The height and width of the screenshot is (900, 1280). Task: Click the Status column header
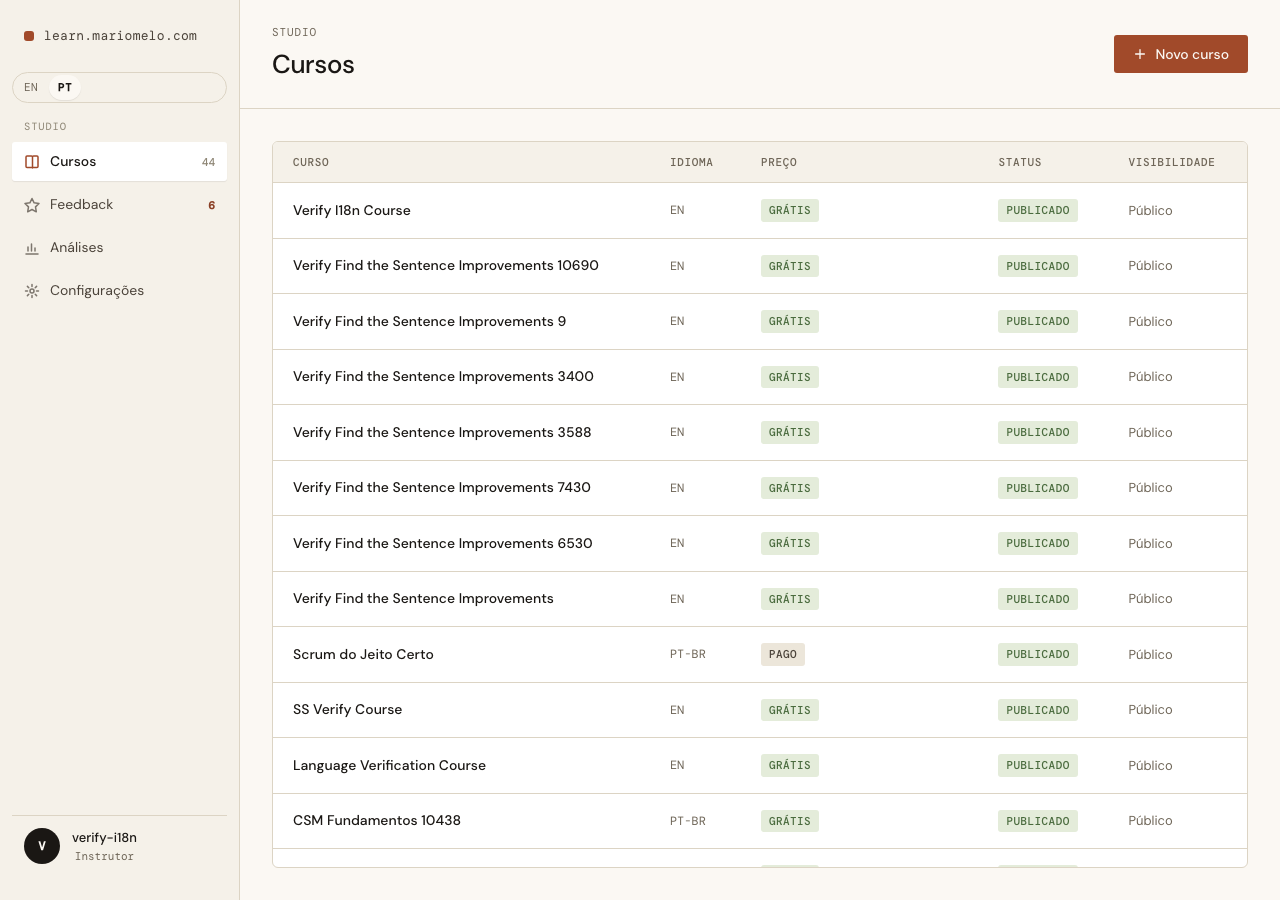(1020, 162)
